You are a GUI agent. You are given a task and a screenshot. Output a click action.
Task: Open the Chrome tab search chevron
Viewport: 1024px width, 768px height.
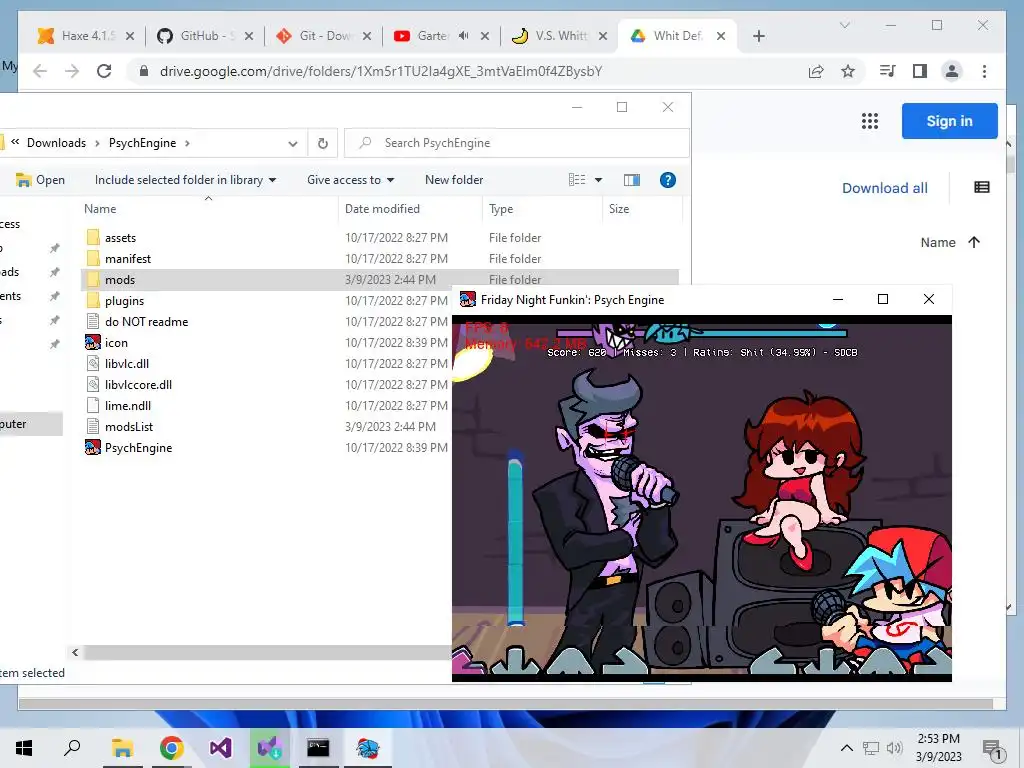[844, 25]
